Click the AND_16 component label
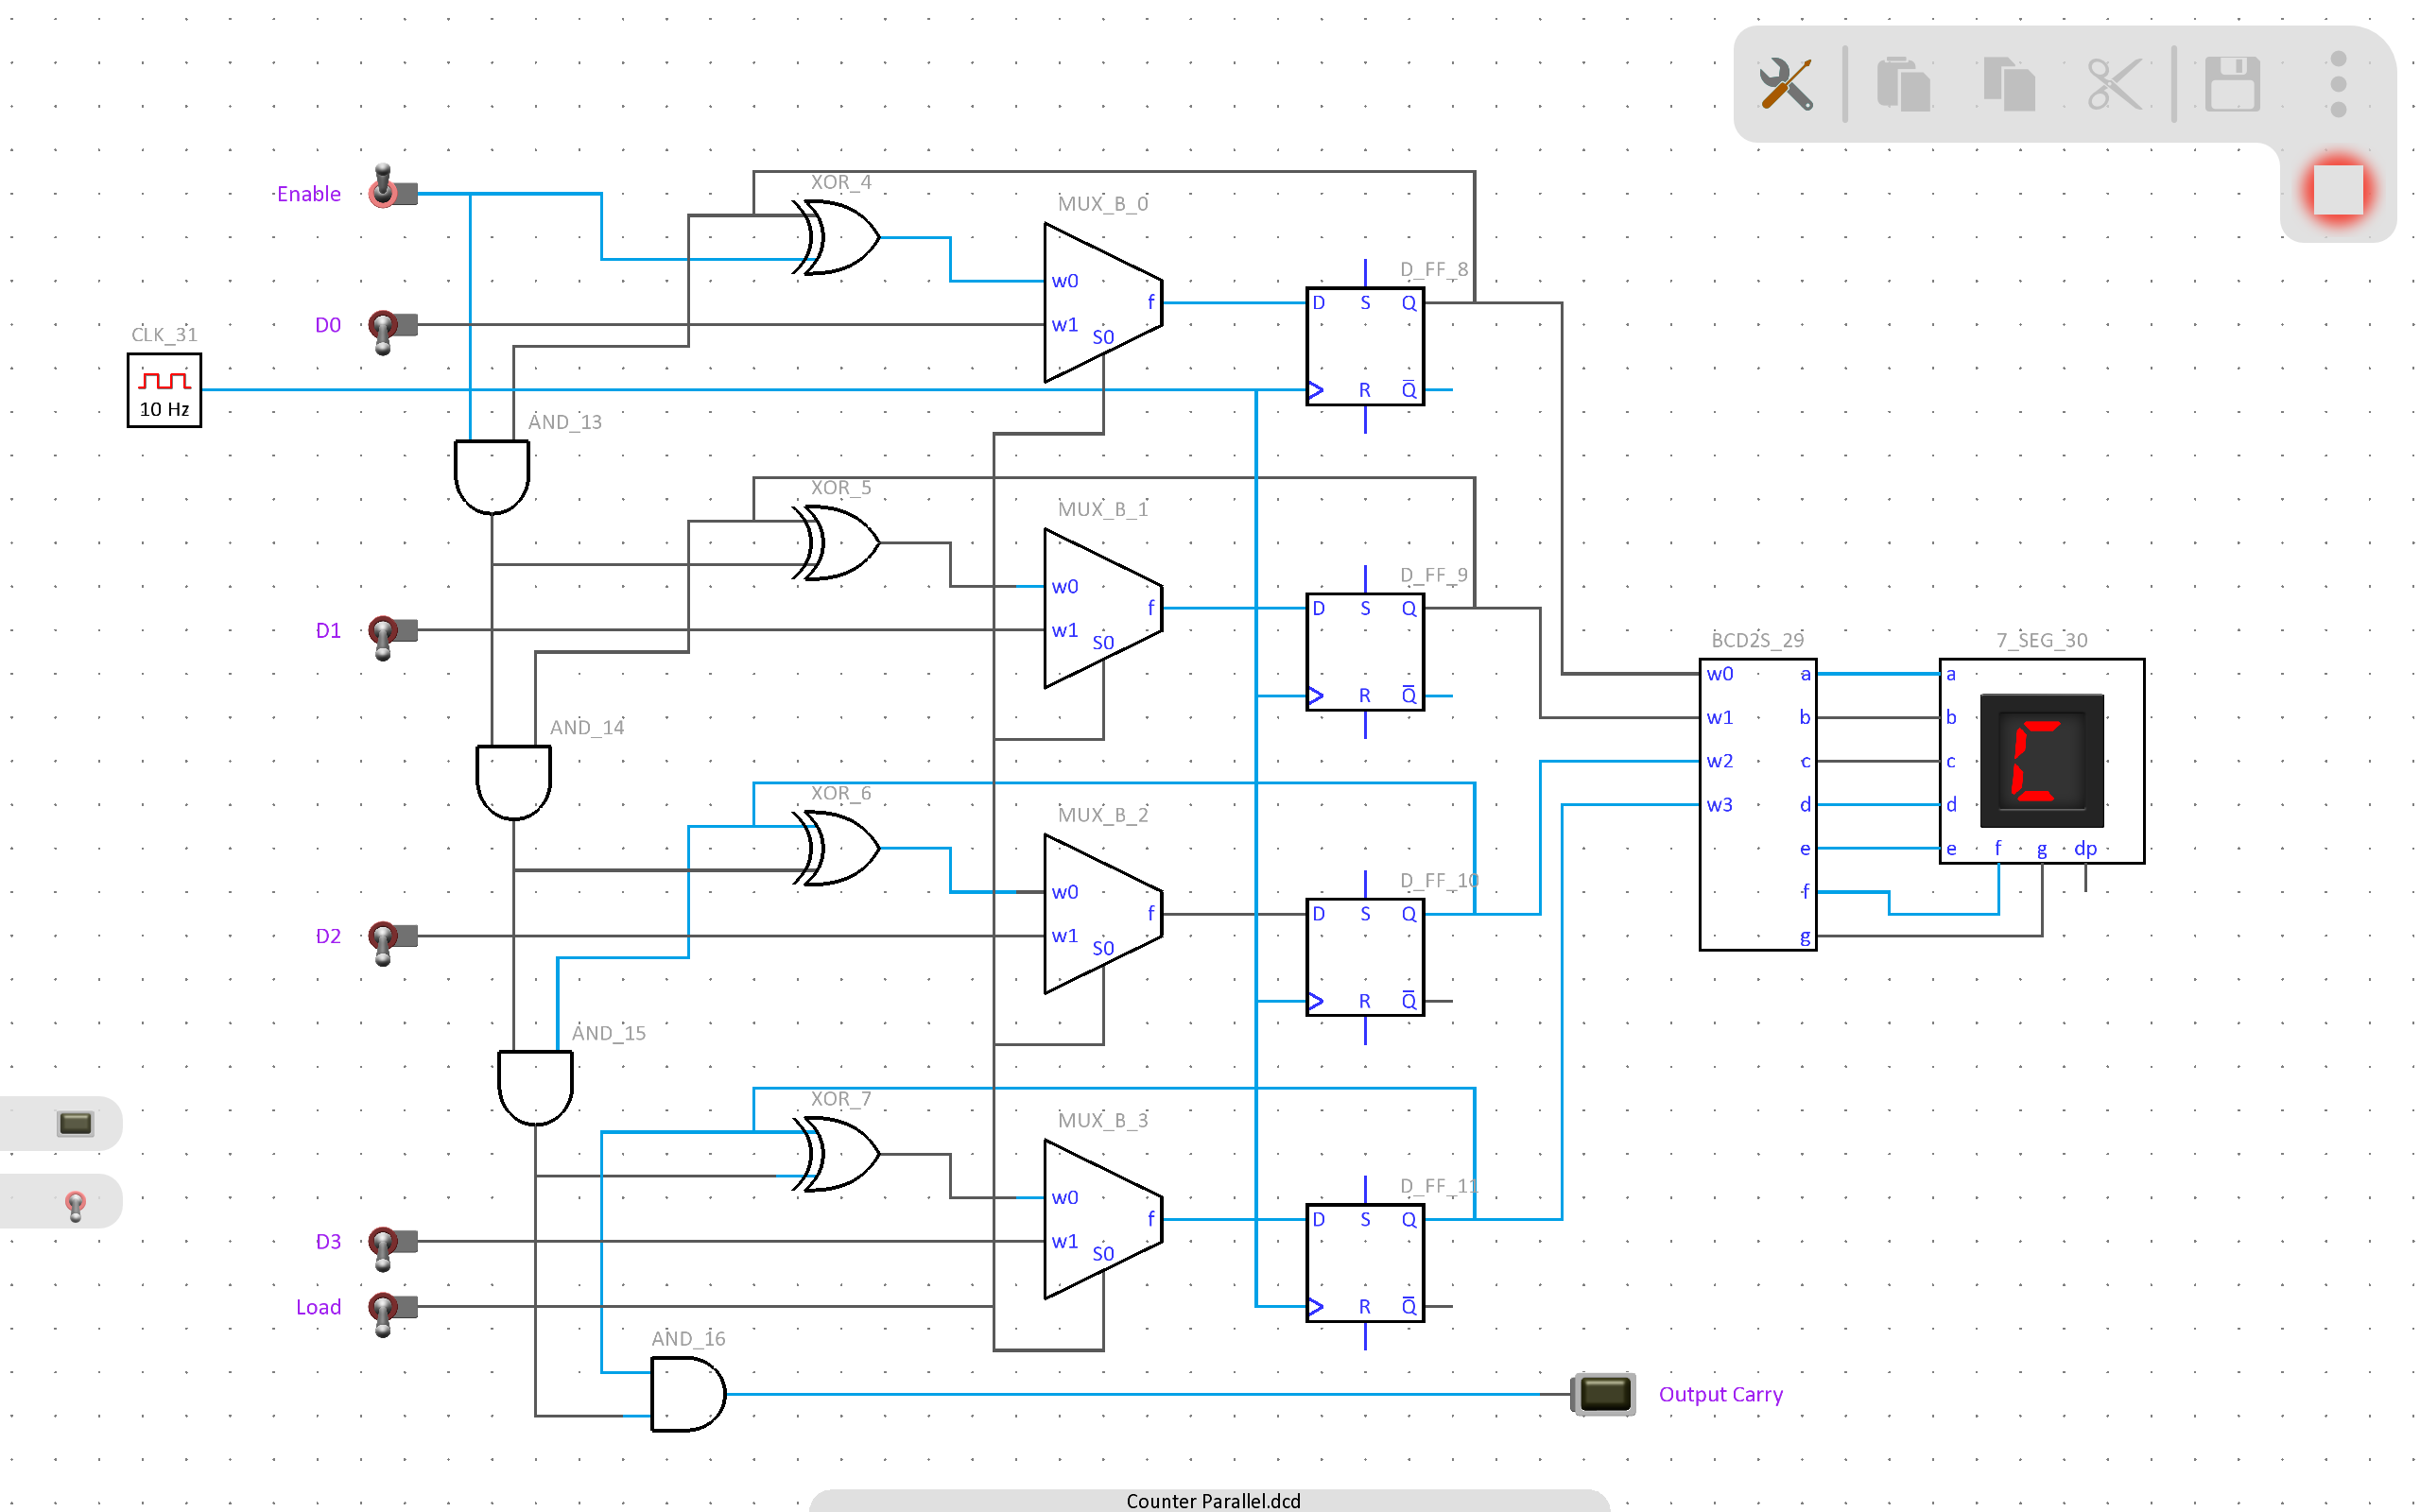Image resolution: width=2420 pixels, height=1512 pixels. click(x=688, y=1338)
